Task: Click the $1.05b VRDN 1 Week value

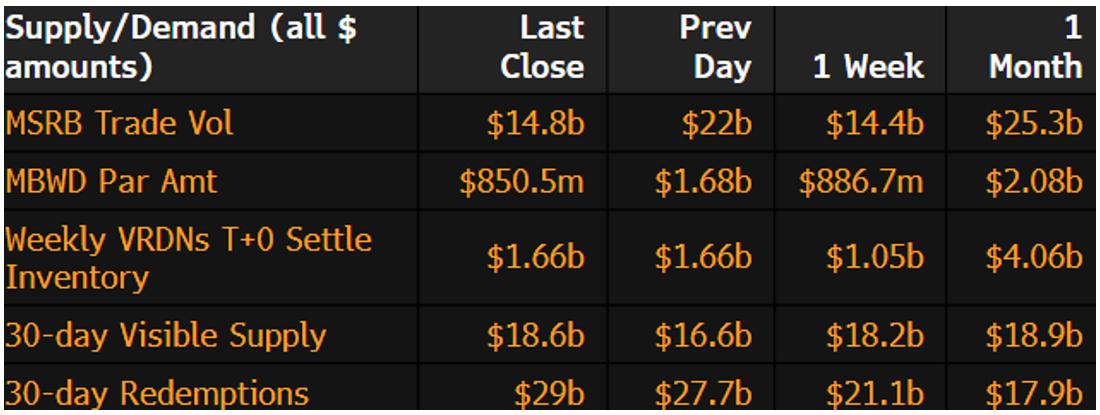Action: pyautogui.click(x=874, y=258)
